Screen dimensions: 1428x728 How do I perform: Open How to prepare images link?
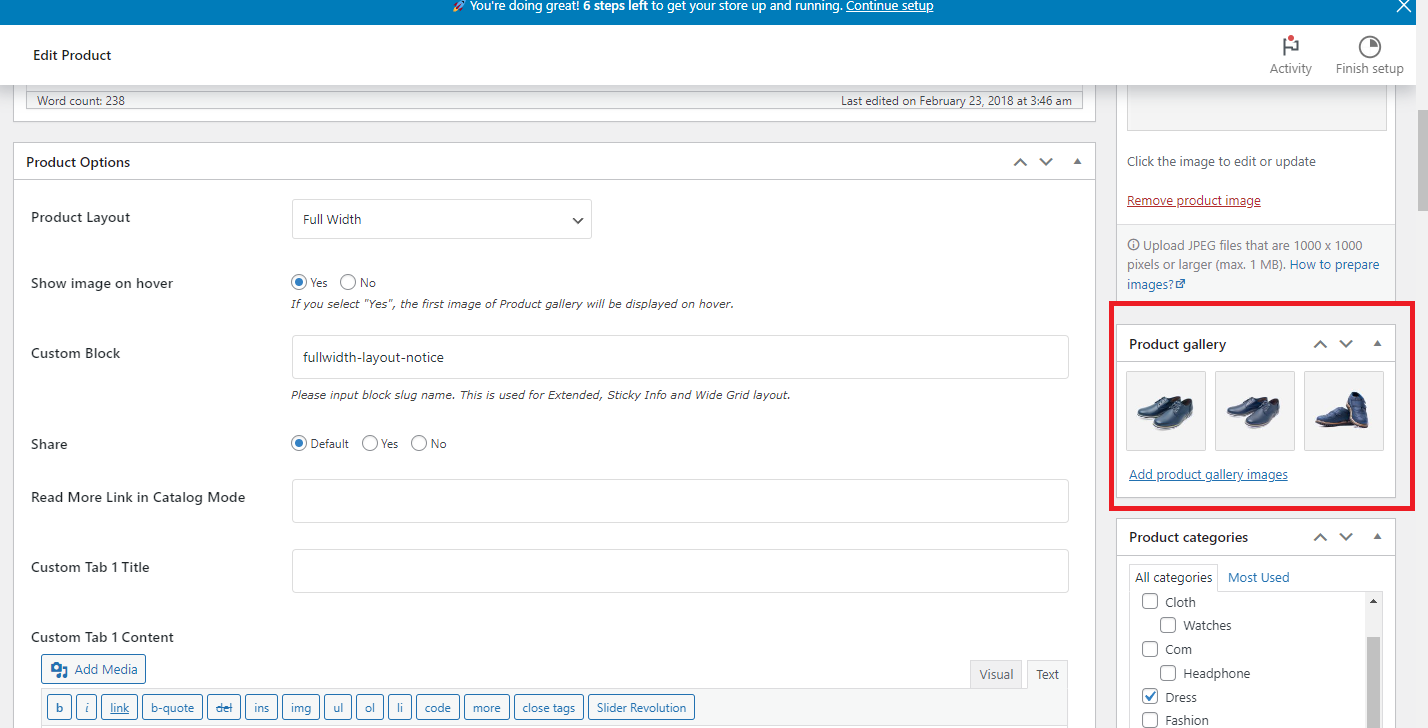click(1253, 274)
